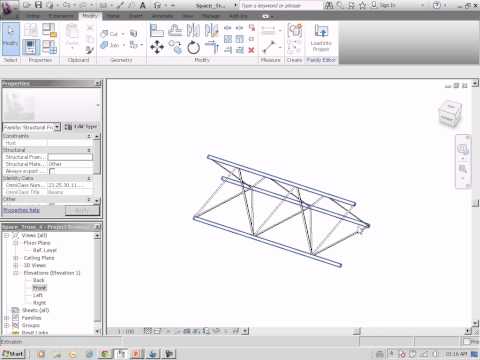The width and height of the screenshot is (480, 360).
Task: Click the Measure Between Two References tool
Action: point(269,47)
